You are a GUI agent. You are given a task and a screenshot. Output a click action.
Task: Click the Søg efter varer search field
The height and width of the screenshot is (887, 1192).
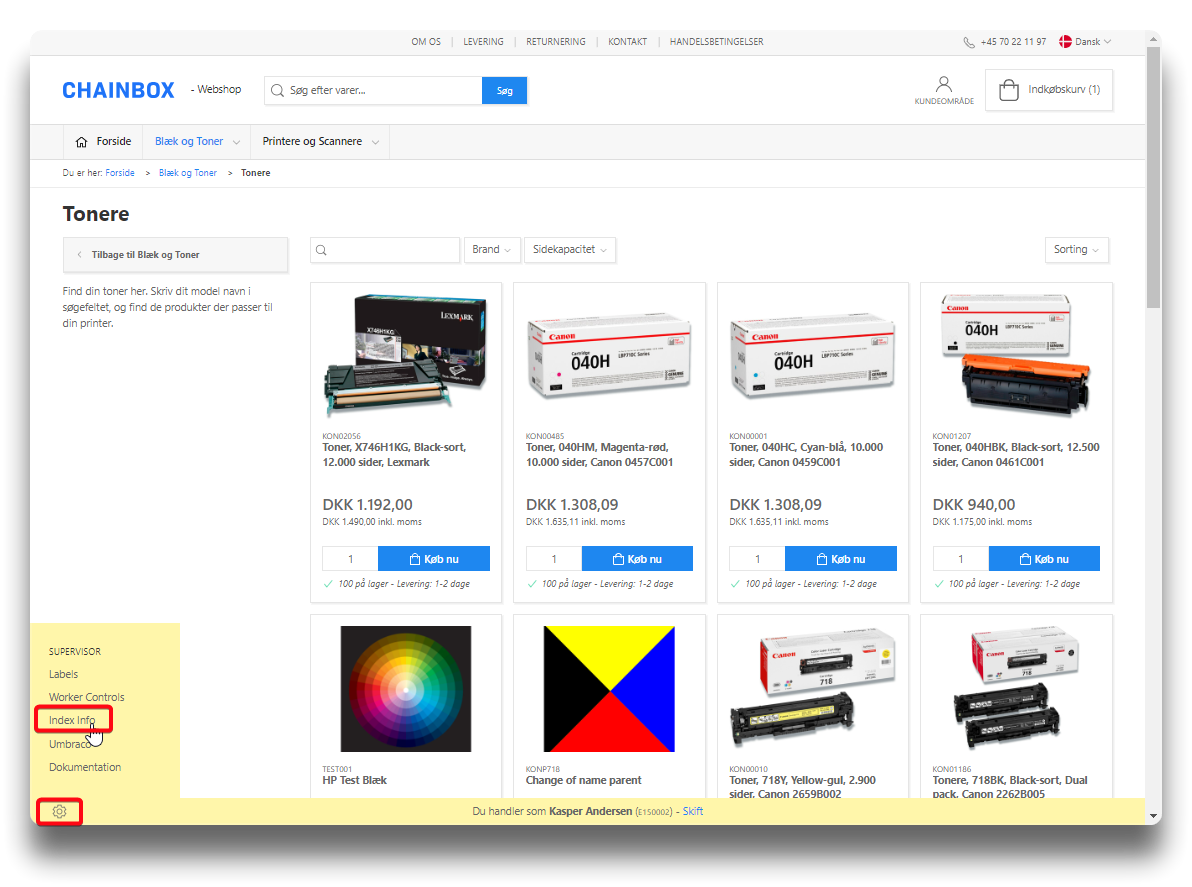[x=373, y=90]
